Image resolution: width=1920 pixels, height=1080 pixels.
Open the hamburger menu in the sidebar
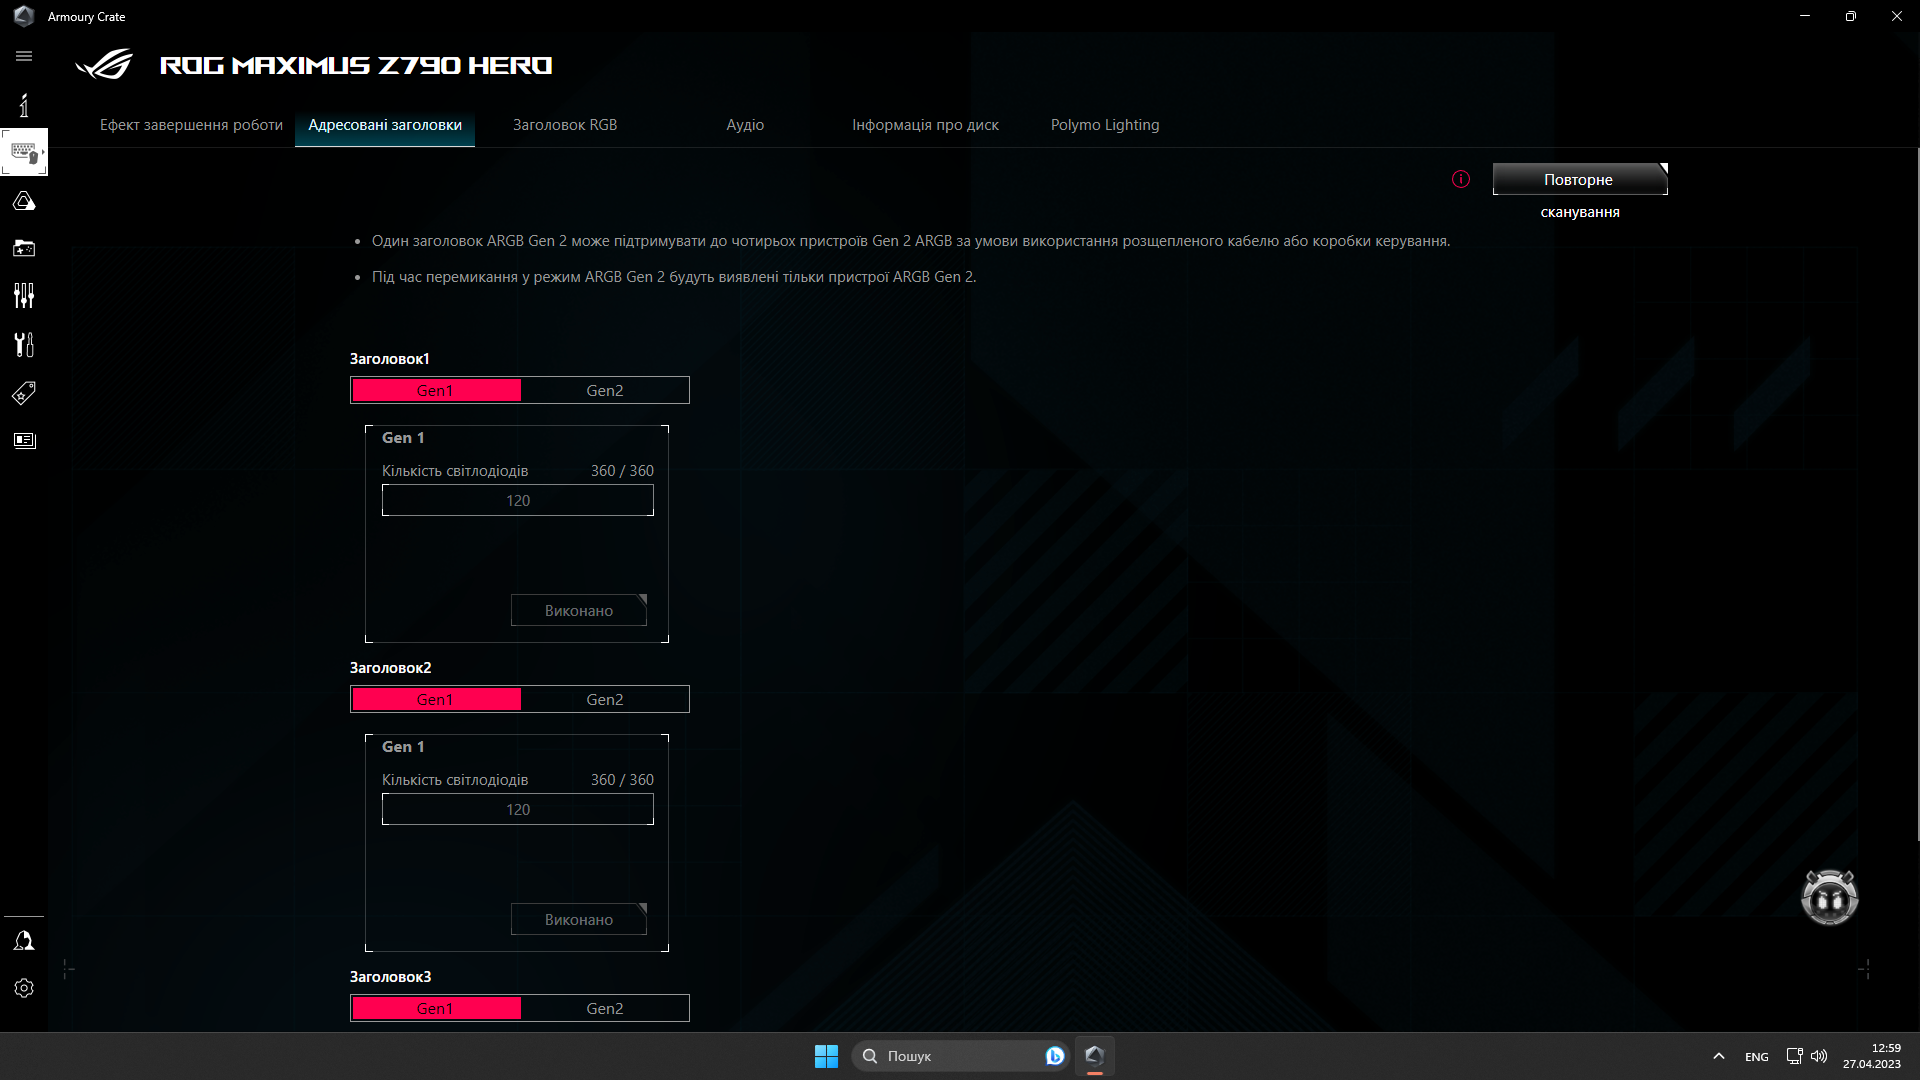pyautogui.click(x=24, y=56)
